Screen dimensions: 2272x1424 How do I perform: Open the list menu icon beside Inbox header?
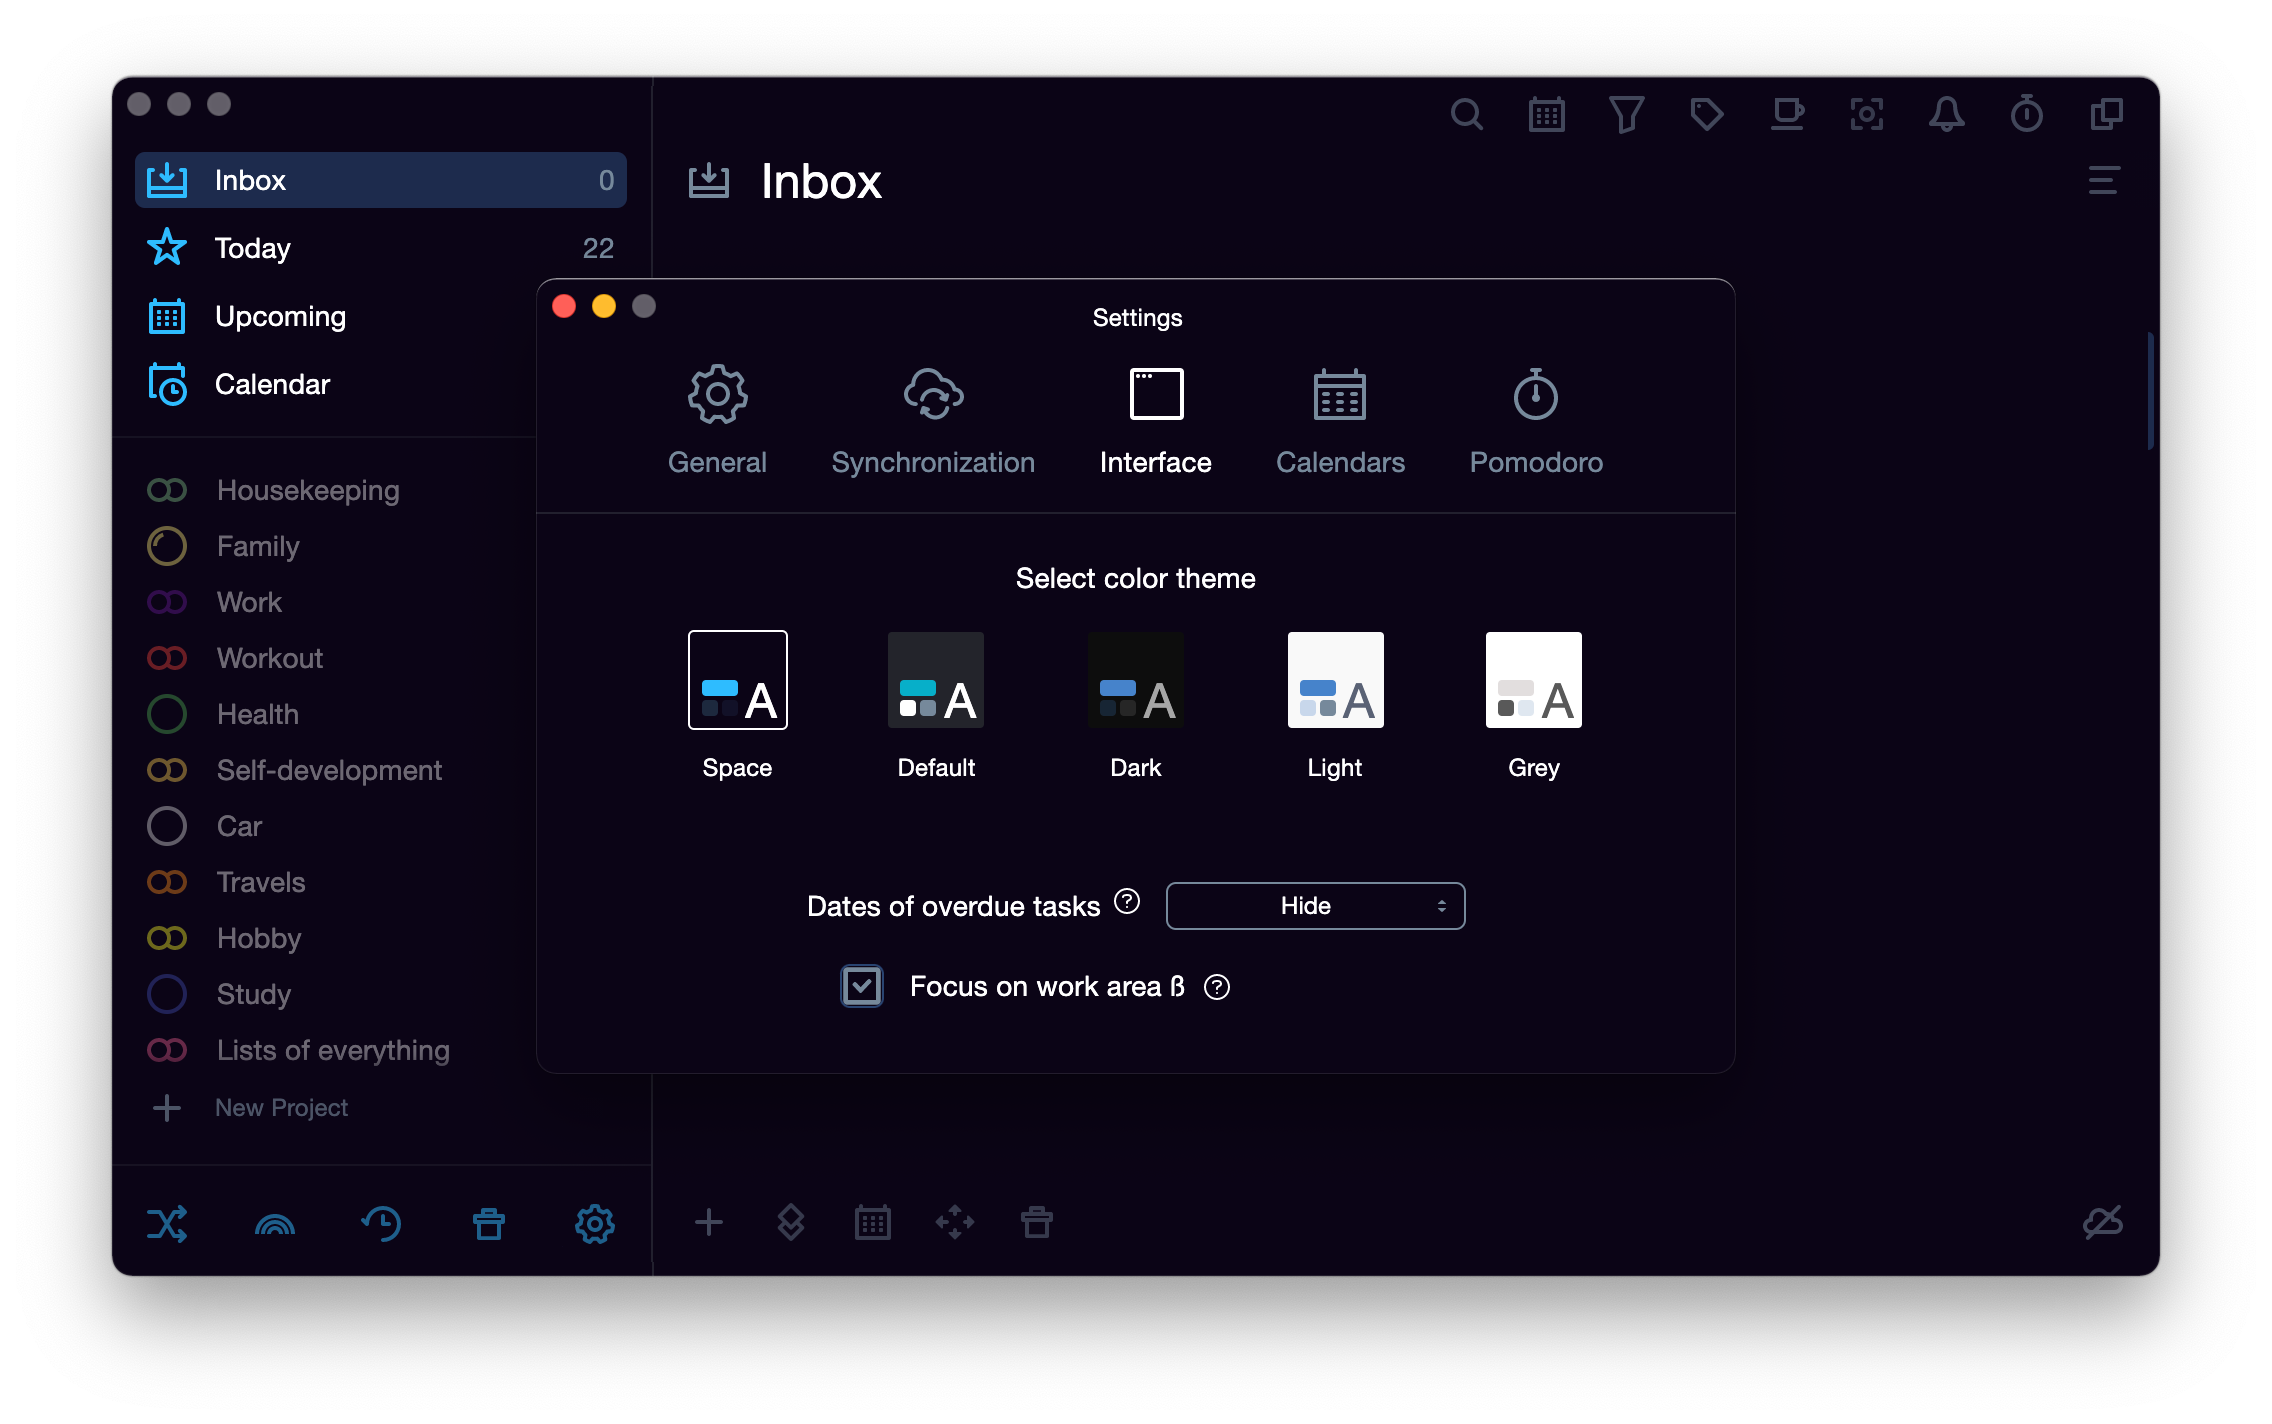(2104, 181)
